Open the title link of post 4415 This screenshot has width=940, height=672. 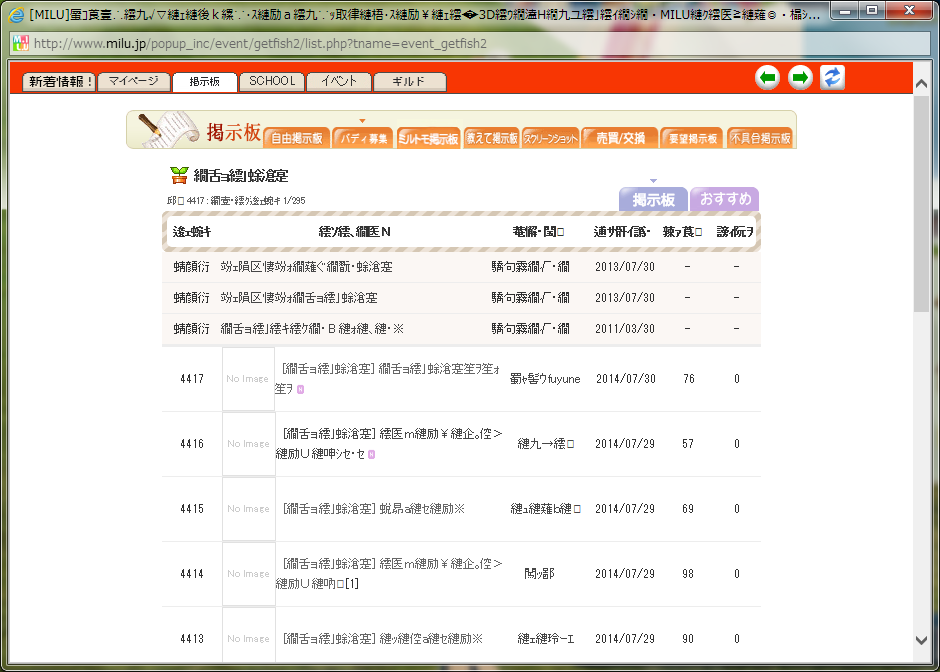(x=374, y=509)
